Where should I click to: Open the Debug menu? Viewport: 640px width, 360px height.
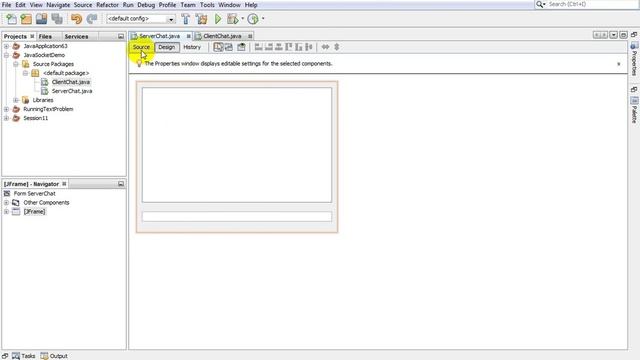(x=146, y=5)
